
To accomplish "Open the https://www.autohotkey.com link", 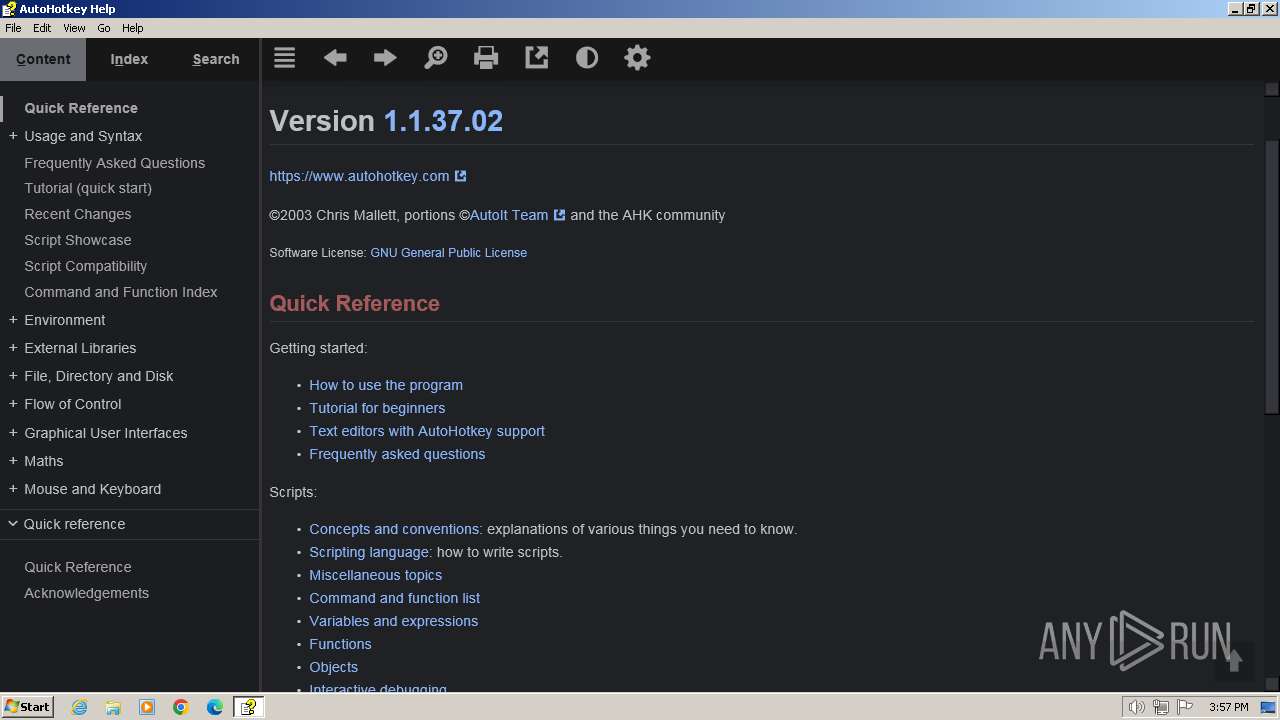I will click(359, 176).
